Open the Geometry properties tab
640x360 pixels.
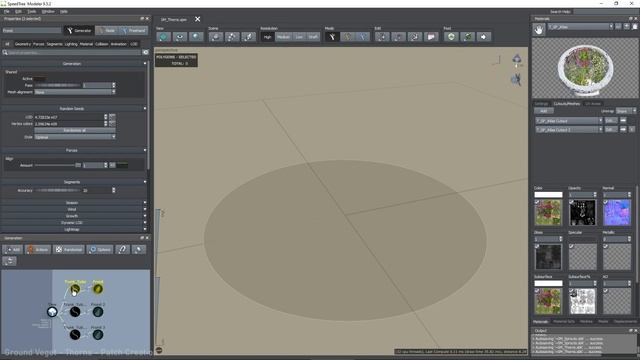click(x=23, y=44)
